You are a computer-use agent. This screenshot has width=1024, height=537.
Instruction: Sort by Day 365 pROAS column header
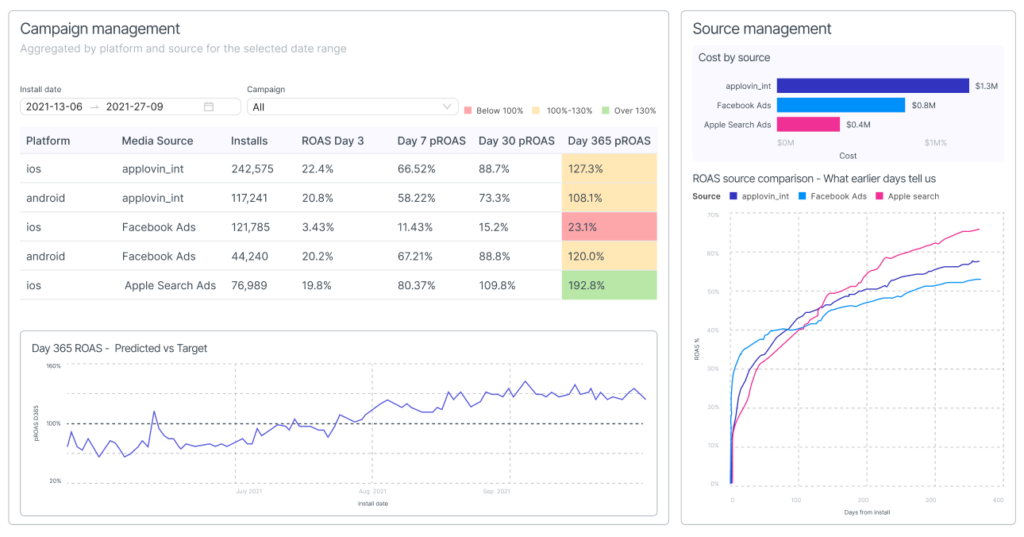pos(609,140)
